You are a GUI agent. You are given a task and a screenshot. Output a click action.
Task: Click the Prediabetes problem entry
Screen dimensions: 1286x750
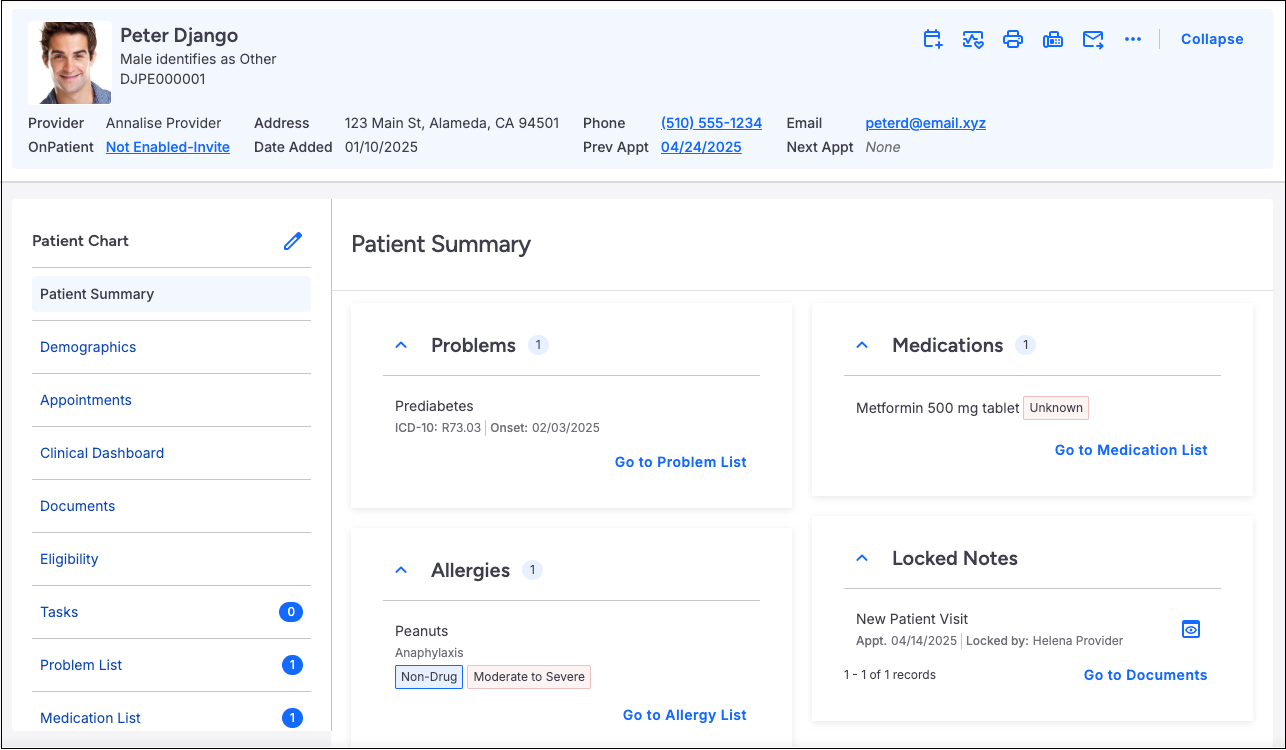434,406
